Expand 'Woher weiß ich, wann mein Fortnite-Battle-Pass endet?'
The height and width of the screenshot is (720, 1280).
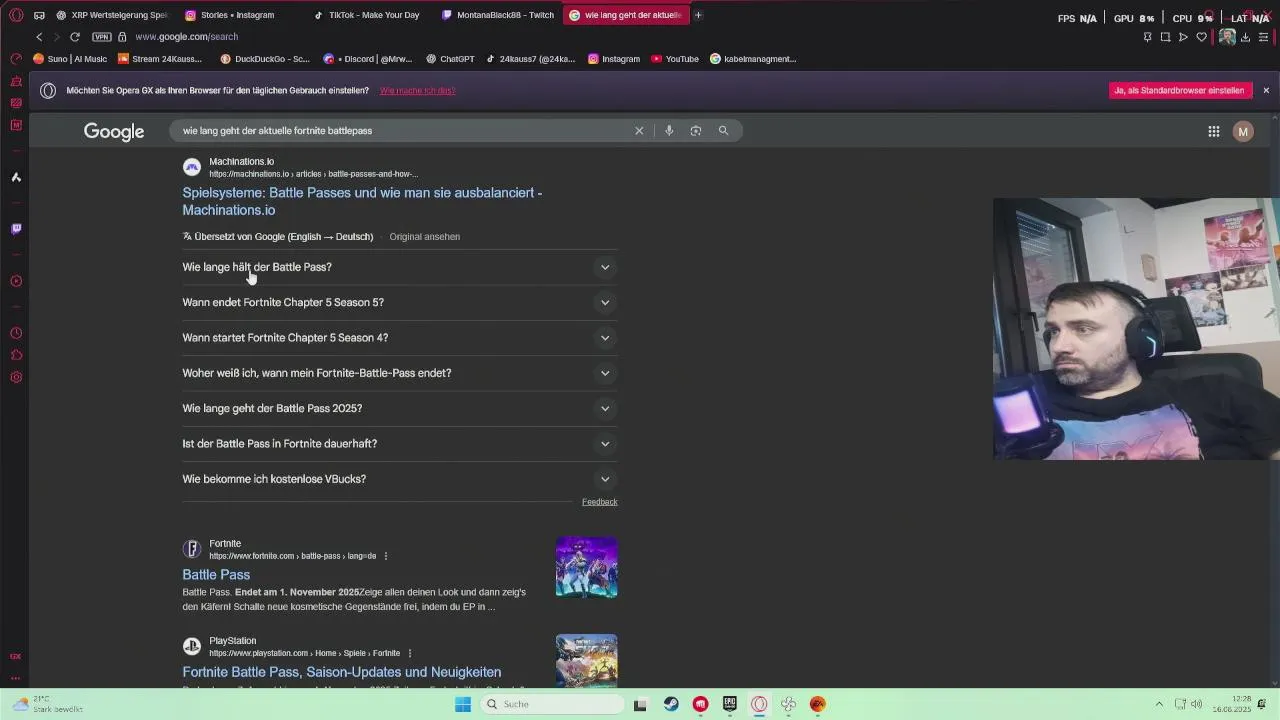click(x=399, y=373)
